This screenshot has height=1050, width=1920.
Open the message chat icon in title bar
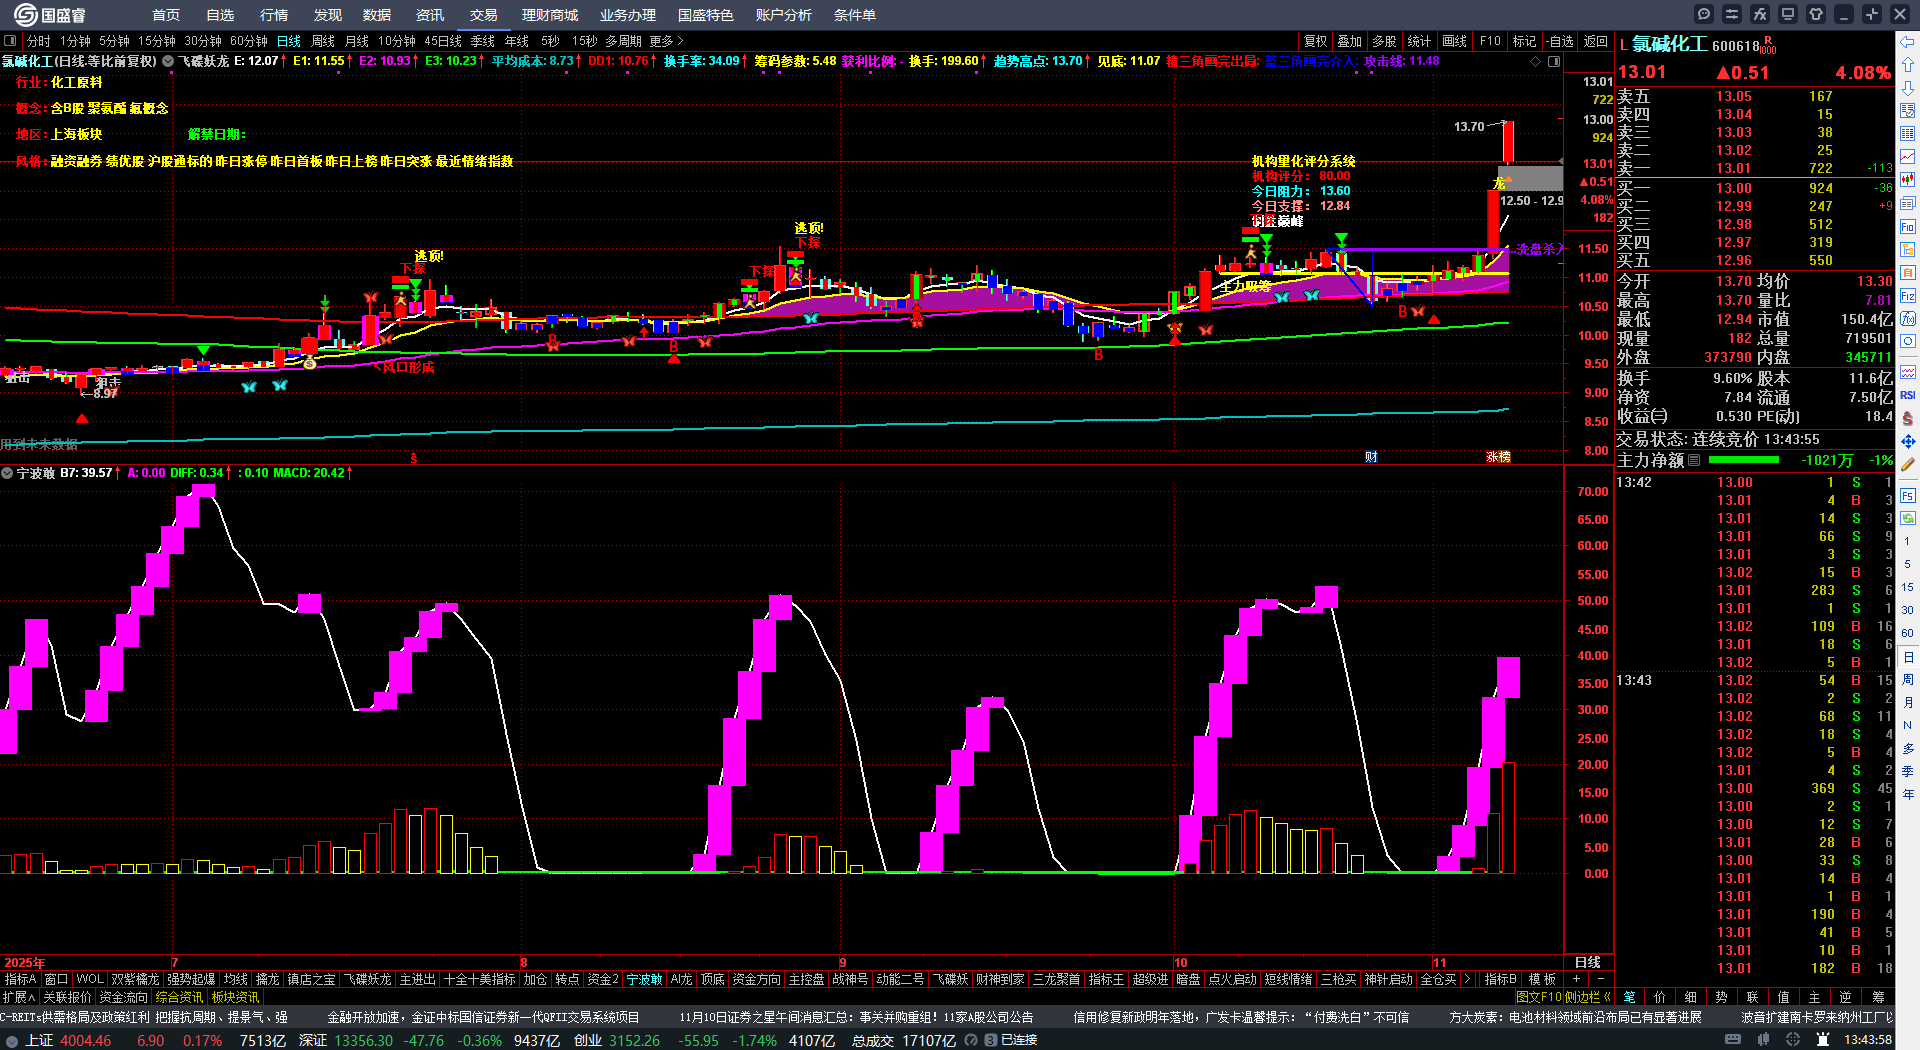click(1704, 14)
